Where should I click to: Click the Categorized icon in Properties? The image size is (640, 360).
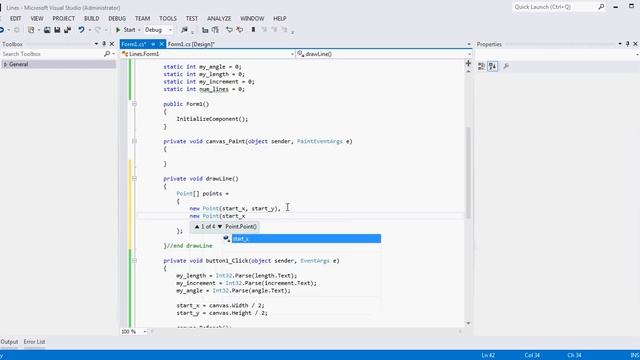click(481, 66)
